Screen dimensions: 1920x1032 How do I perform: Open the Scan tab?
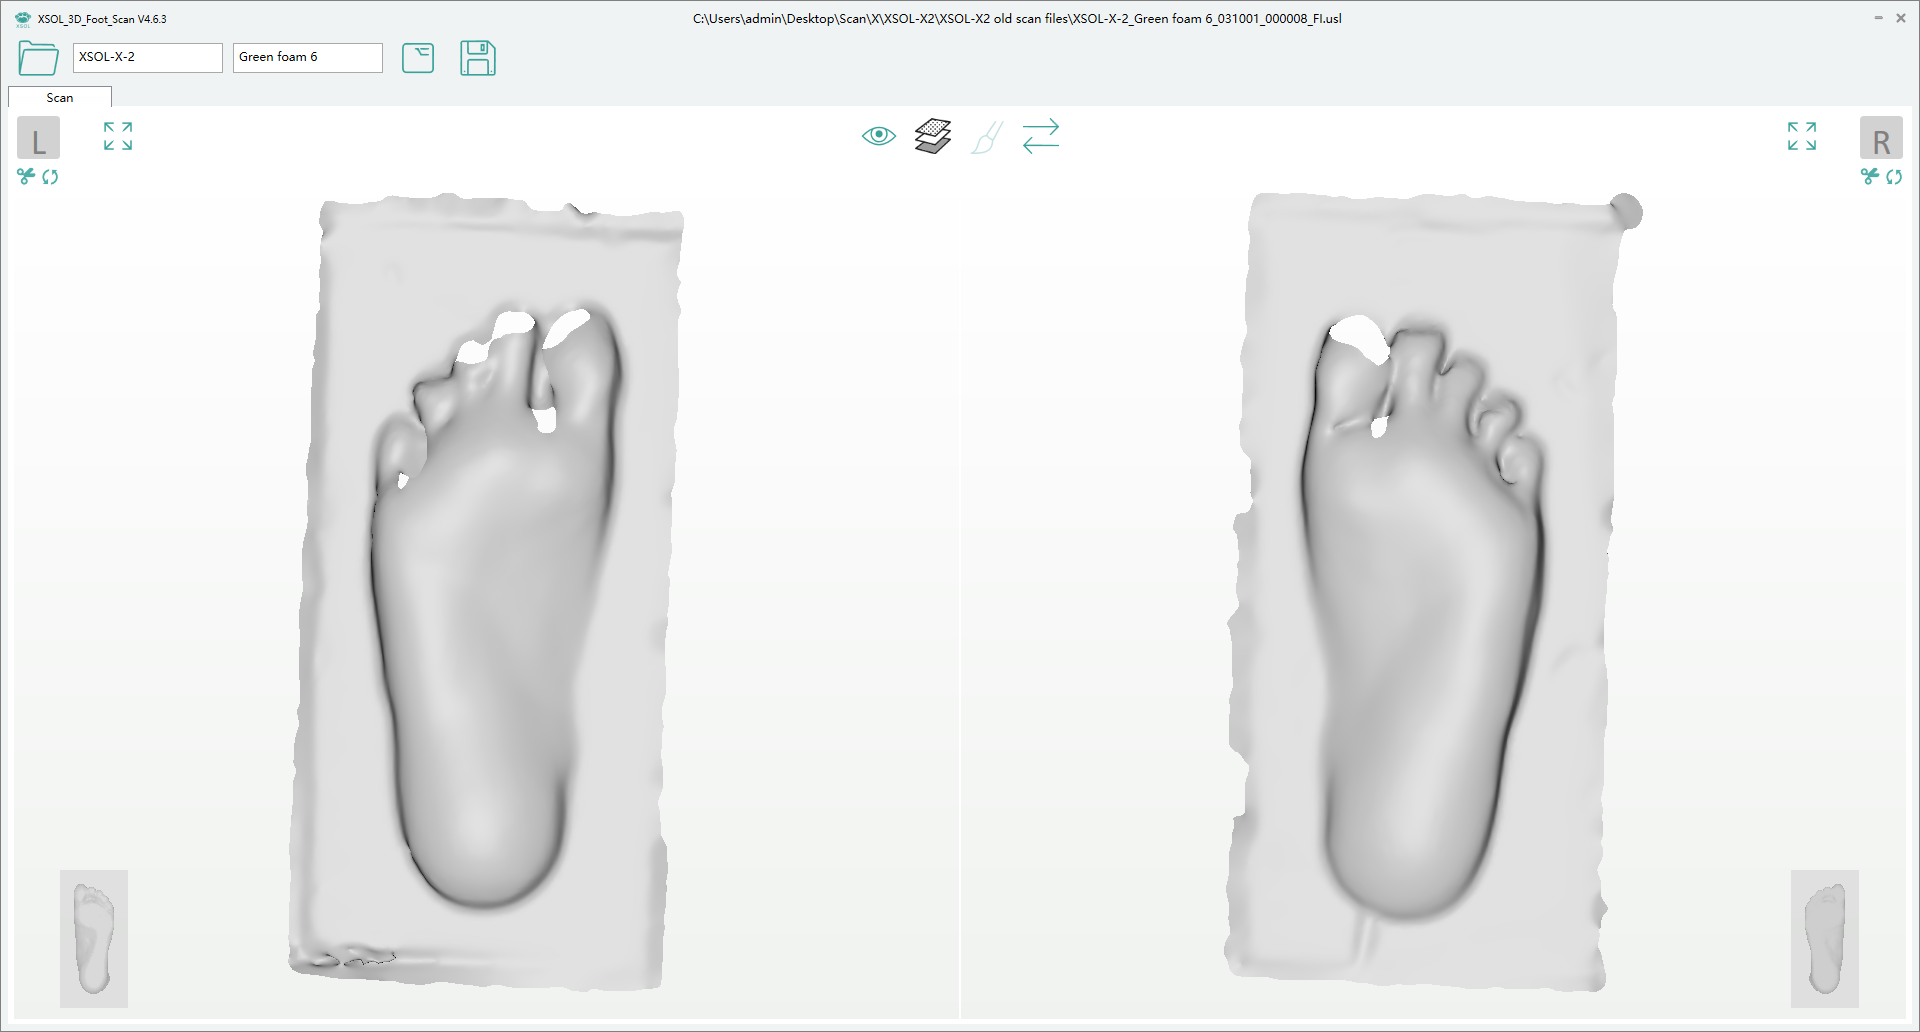click(x=60, y=98)
